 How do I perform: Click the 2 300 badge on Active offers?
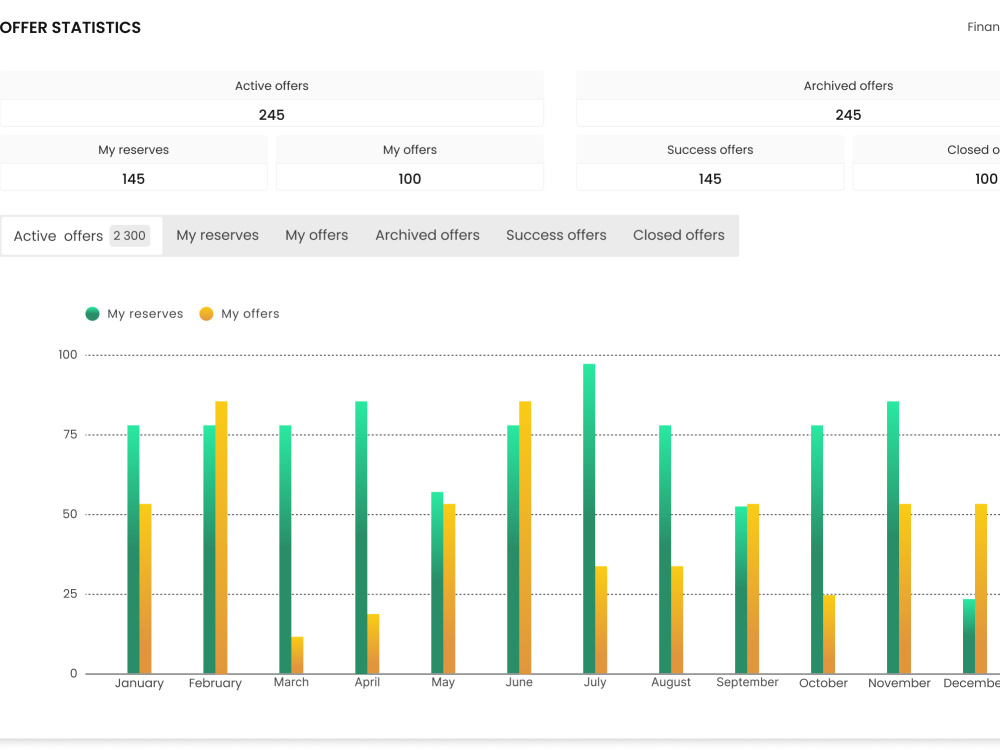pos(129,236)
